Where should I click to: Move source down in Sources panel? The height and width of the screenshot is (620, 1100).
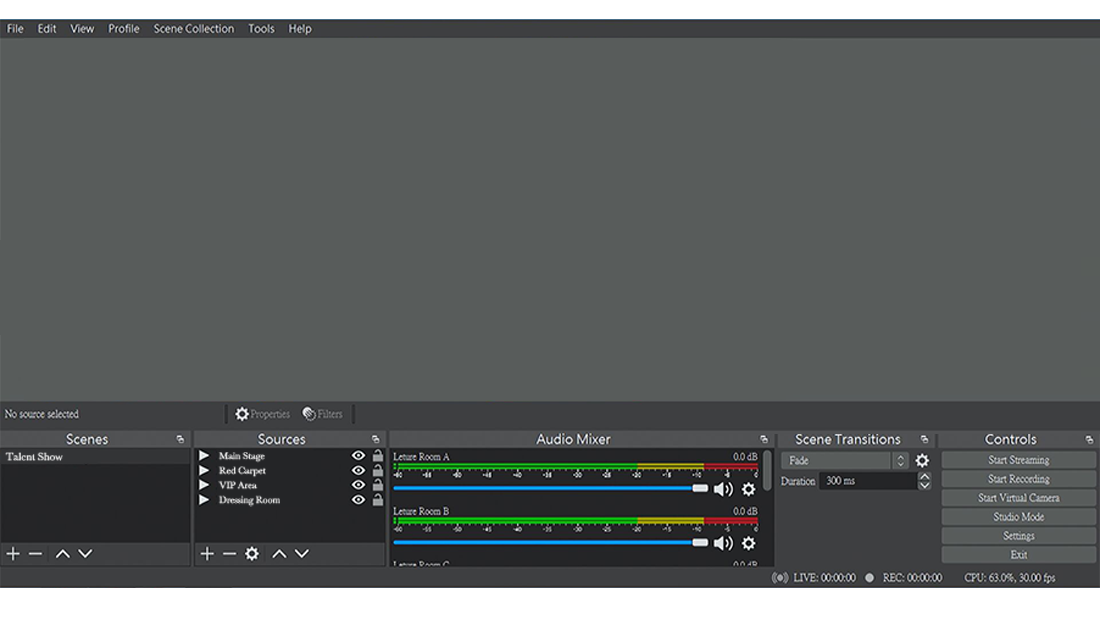302,554
